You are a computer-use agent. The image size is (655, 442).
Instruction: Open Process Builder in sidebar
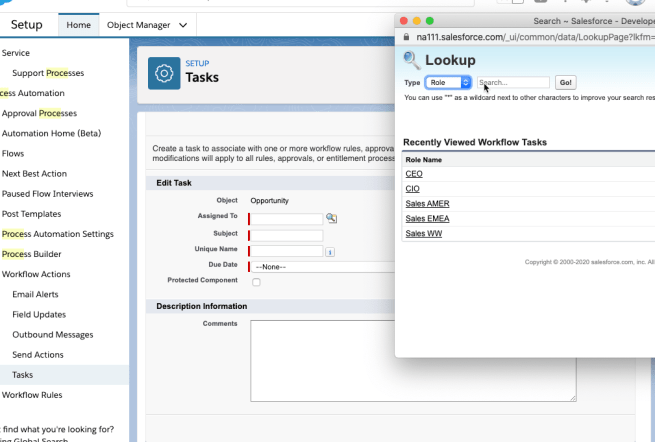31,254
